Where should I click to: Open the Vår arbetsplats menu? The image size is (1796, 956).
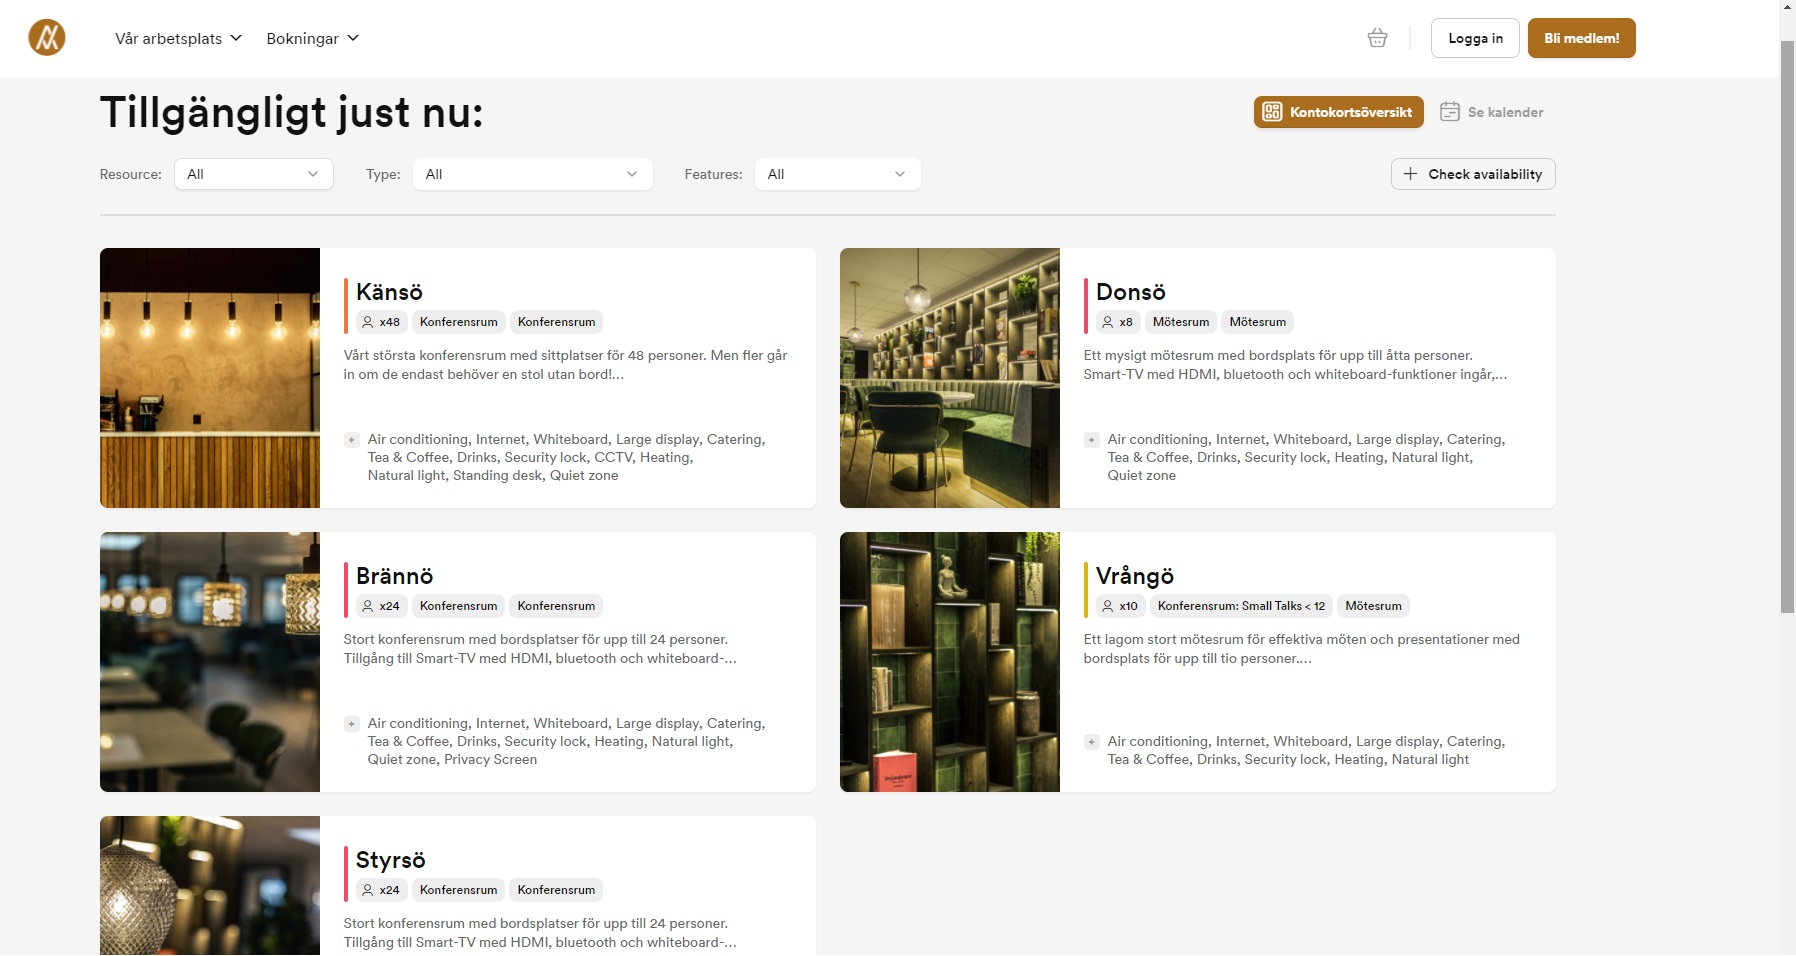click(178, 38)
